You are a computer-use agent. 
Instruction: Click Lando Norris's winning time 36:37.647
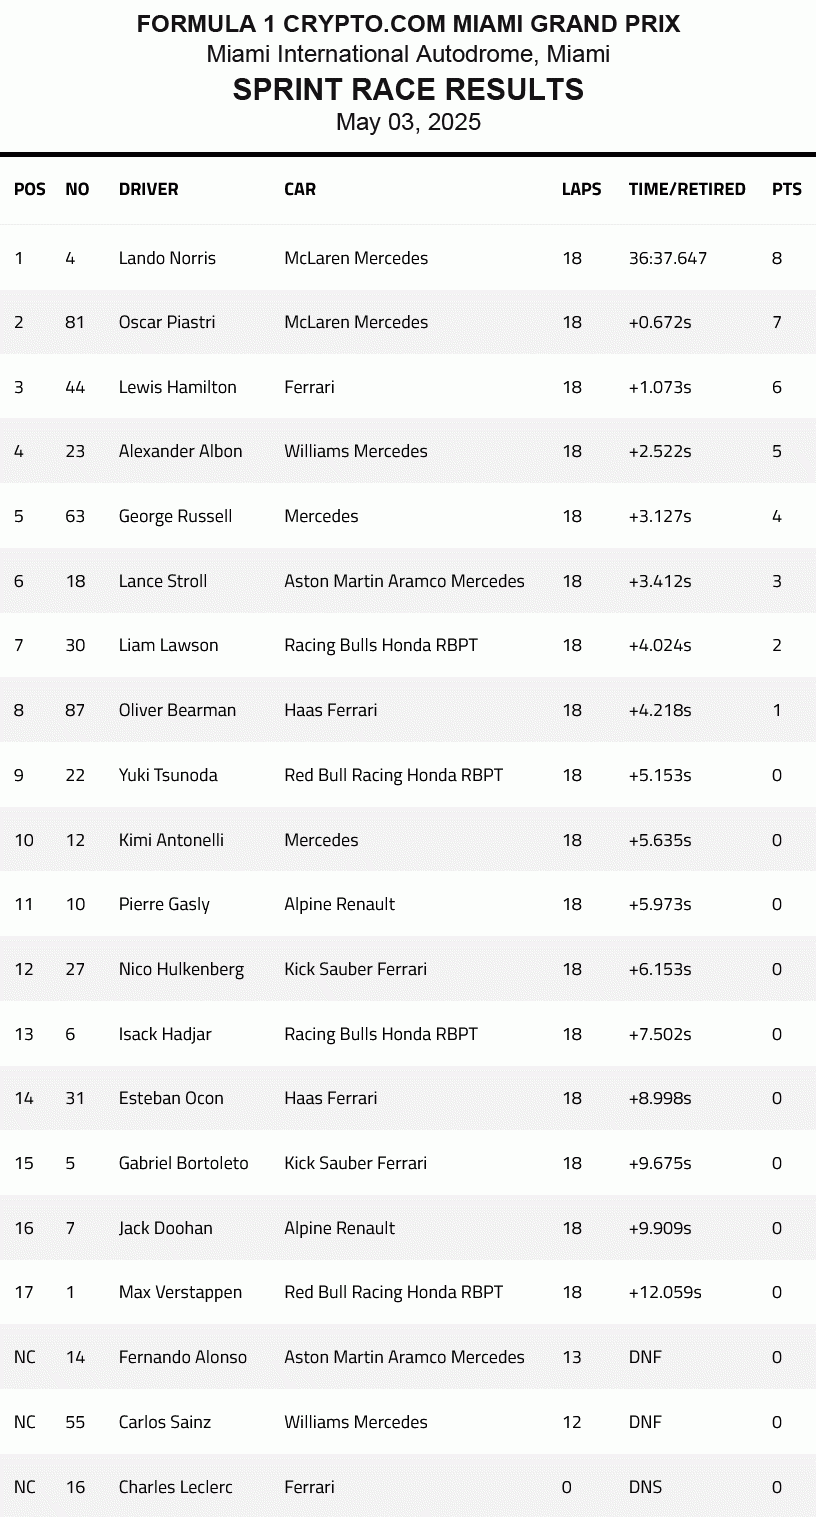tap(667, 258)
